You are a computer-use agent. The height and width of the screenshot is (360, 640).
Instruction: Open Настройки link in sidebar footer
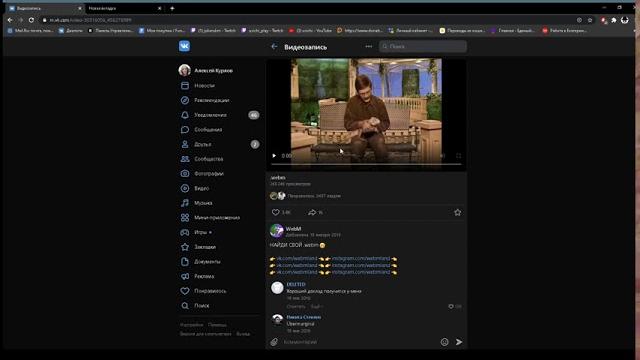(x=191, y=325)
